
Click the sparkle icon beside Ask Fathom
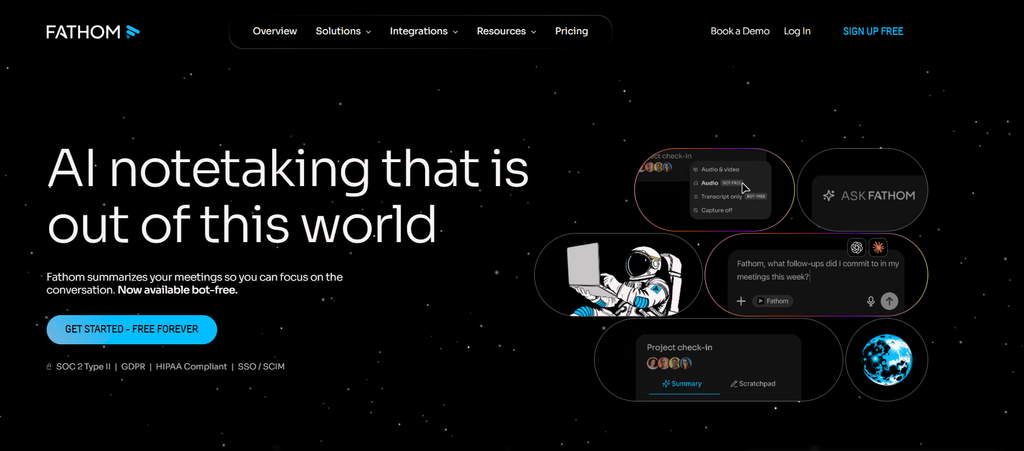pyautogui.click(x=829, y=195)
